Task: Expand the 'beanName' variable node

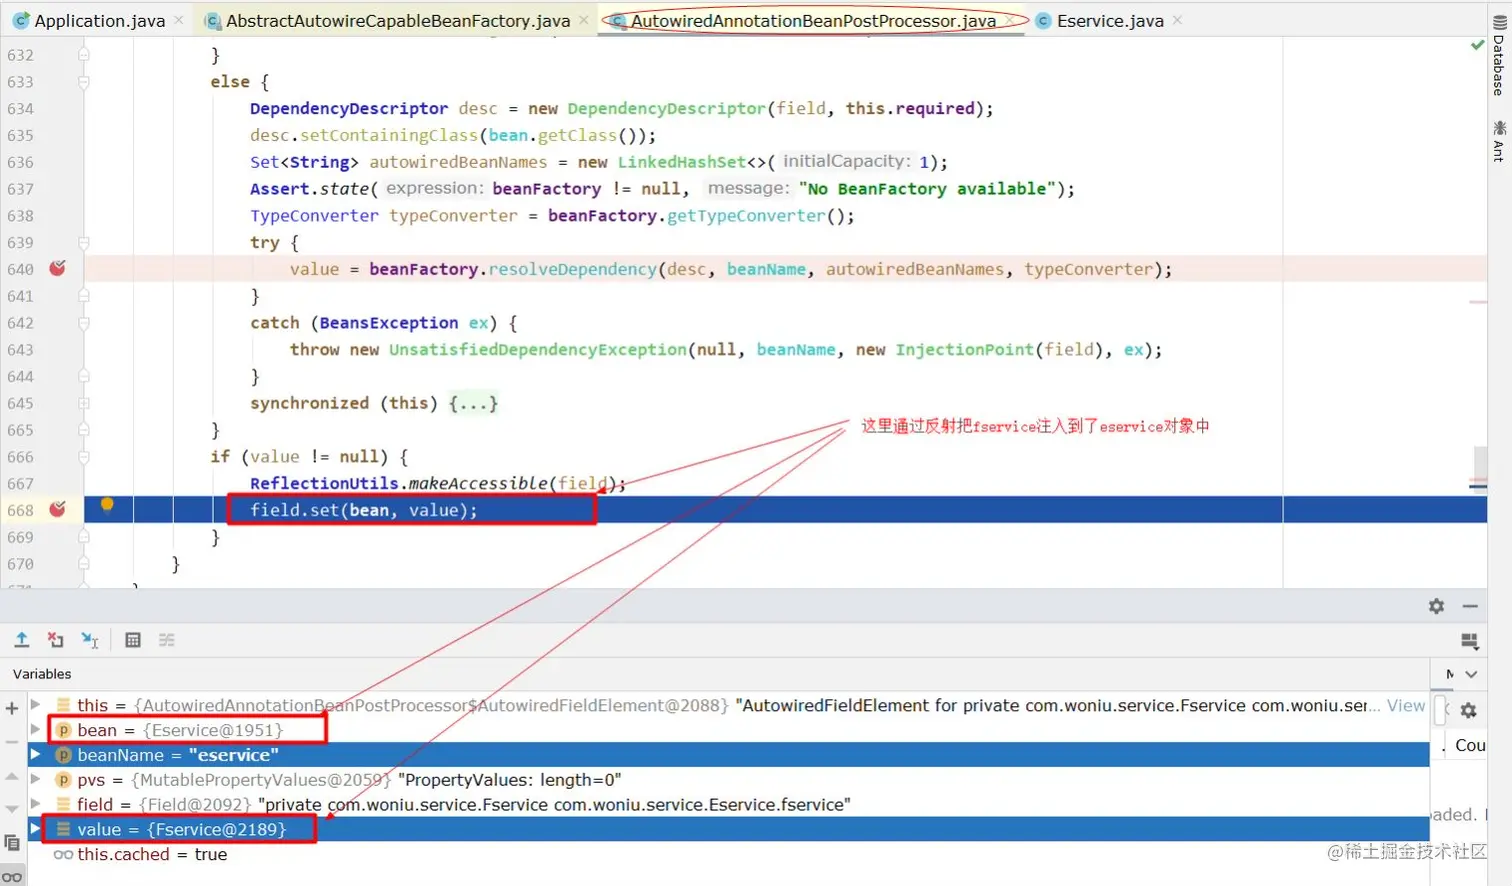Action: [35, 755]
